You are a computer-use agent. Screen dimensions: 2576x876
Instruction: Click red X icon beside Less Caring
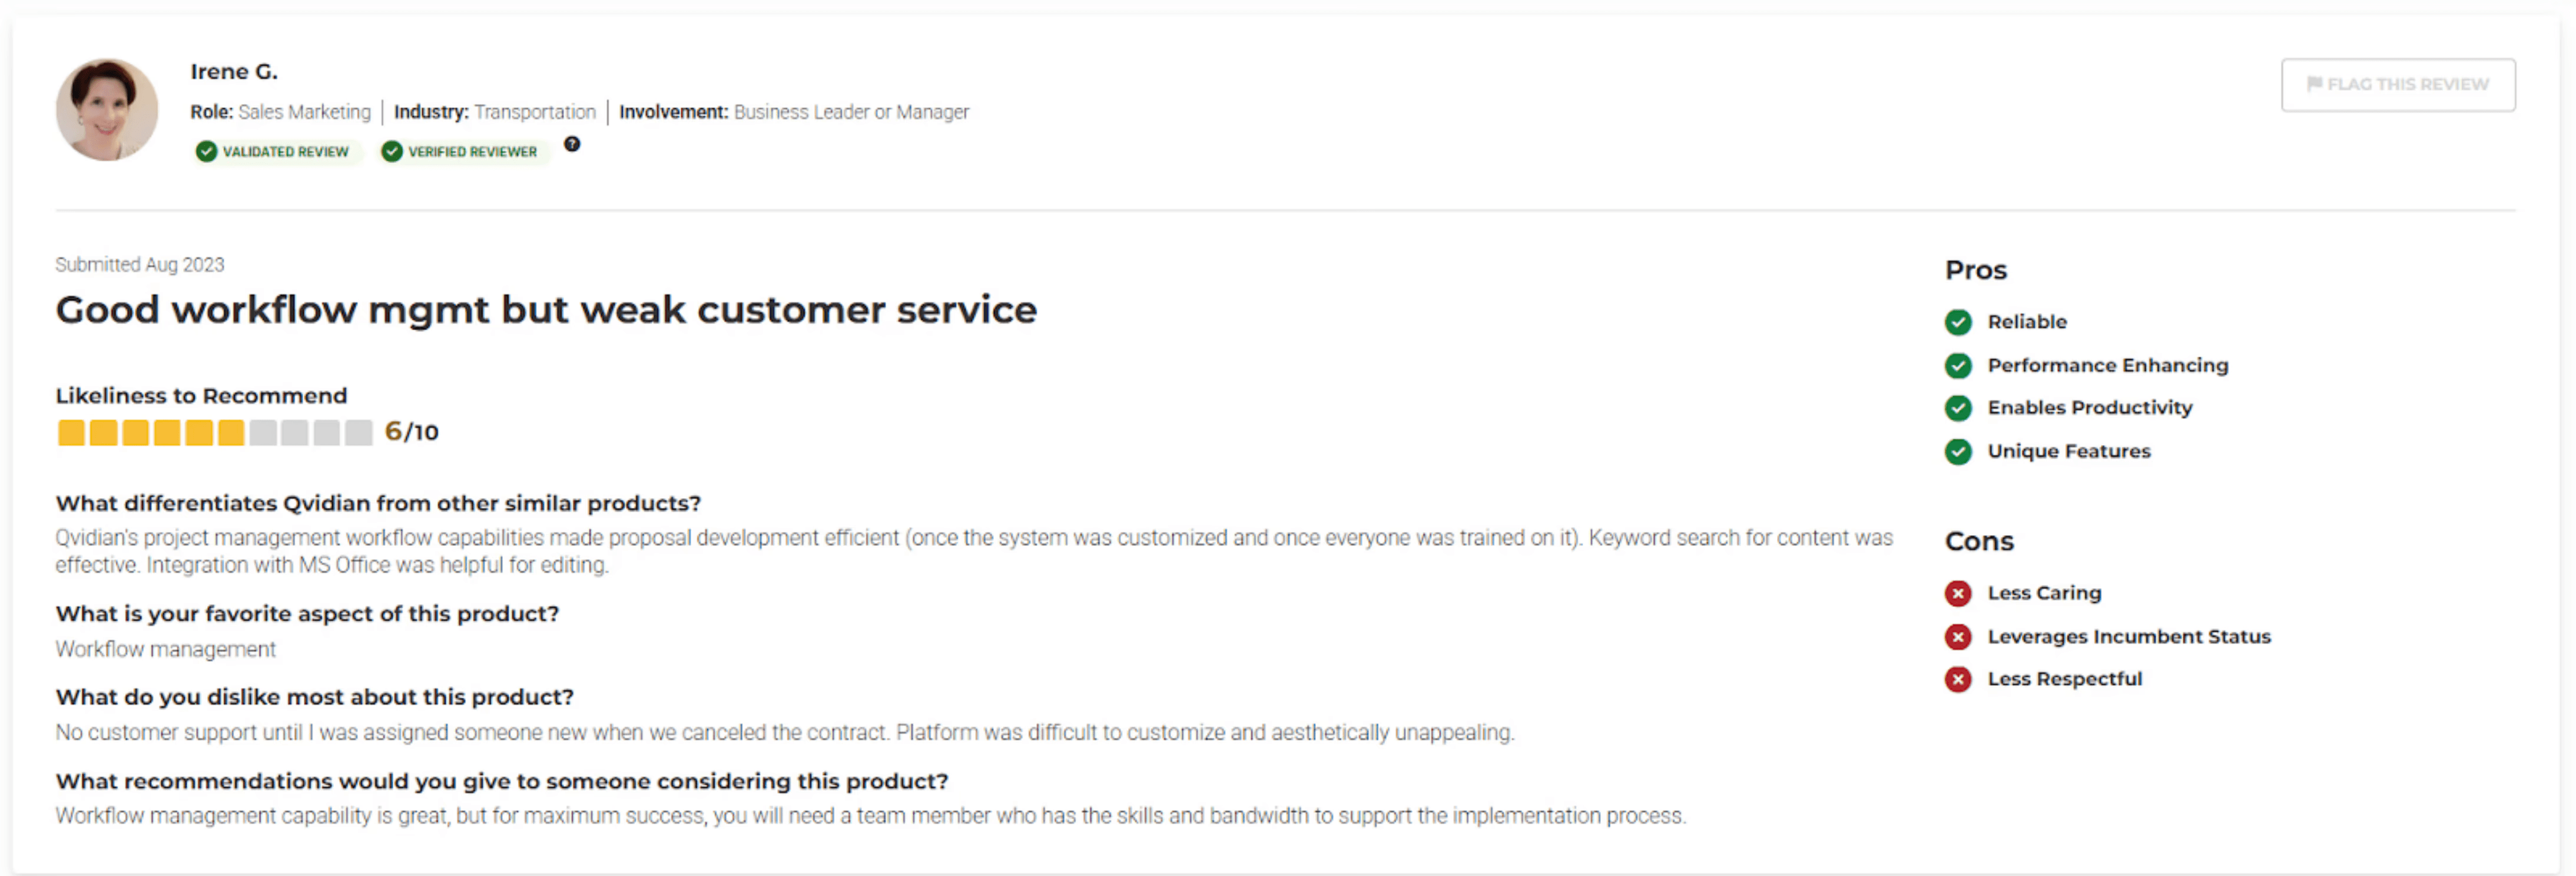pos(1958,593)
